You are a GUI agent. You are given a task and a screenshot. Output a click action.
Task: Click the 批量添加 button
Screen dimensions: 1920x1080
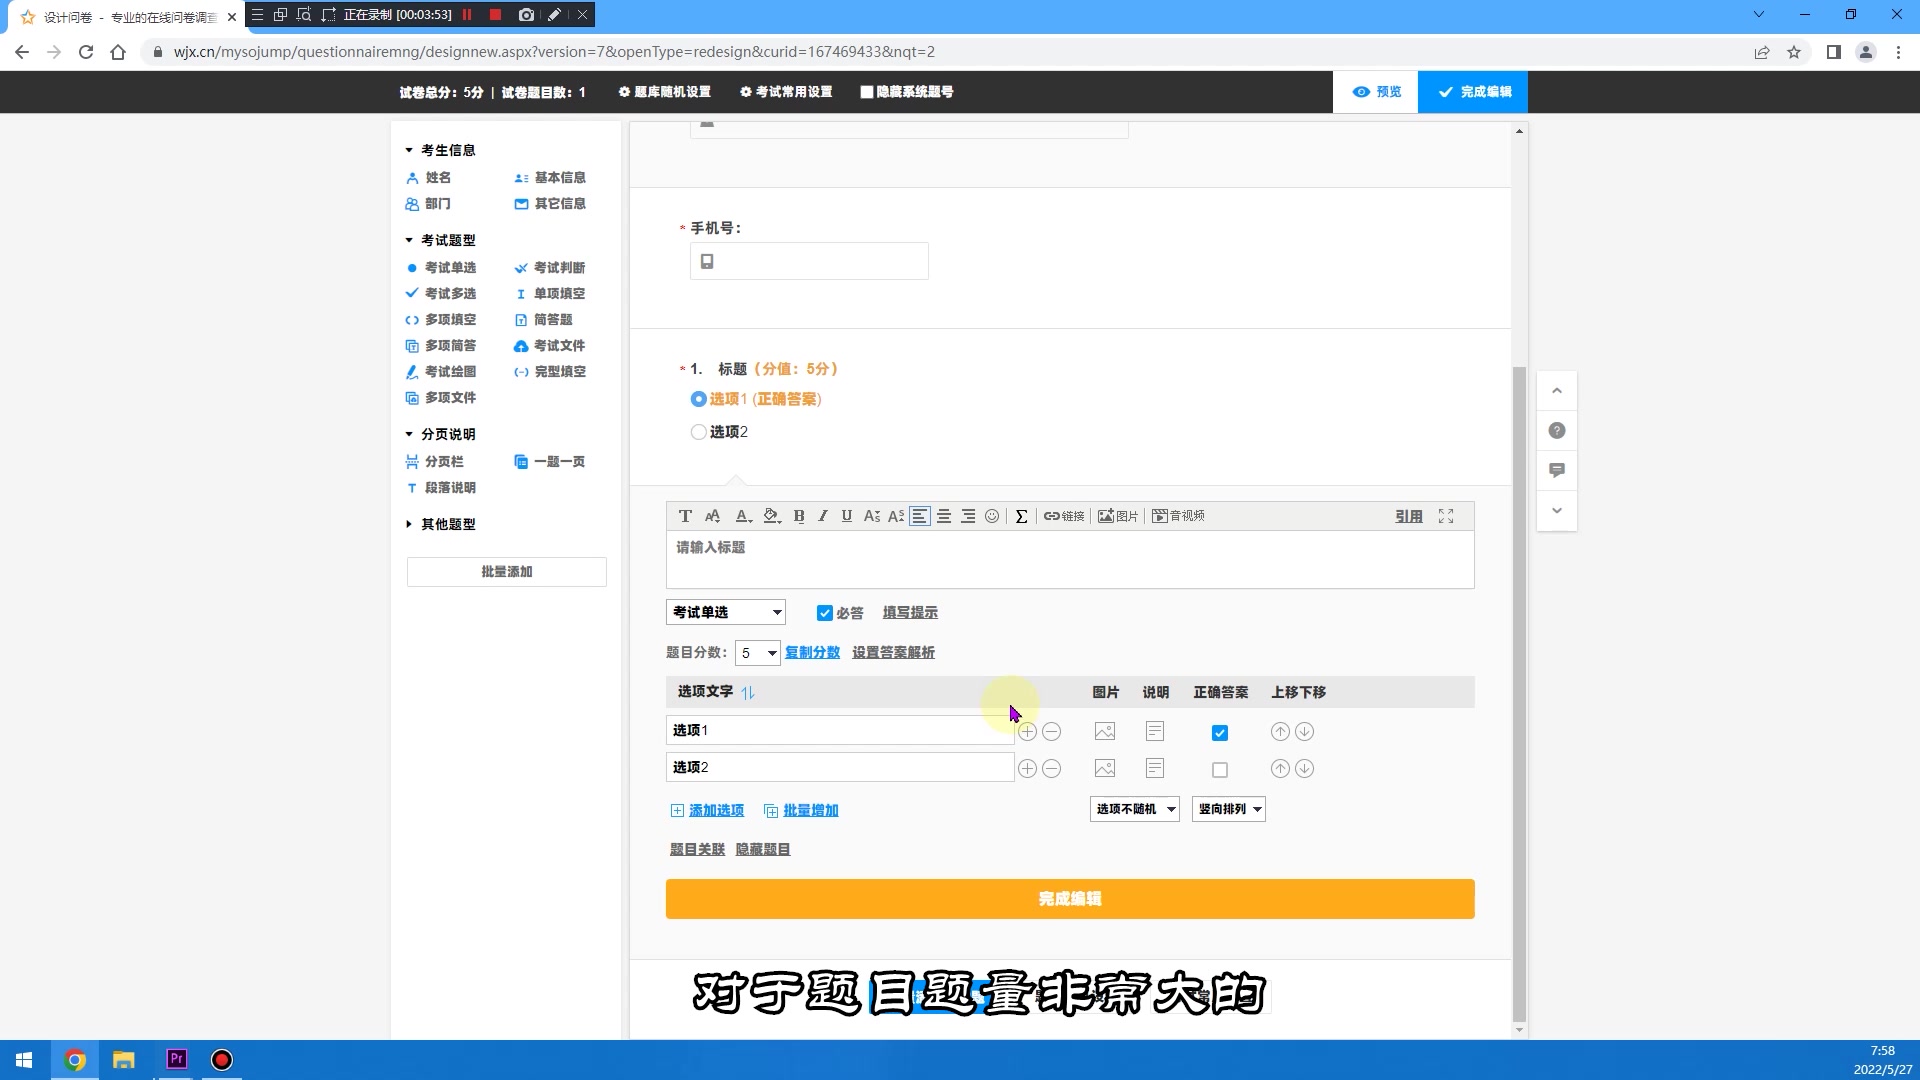507,572
